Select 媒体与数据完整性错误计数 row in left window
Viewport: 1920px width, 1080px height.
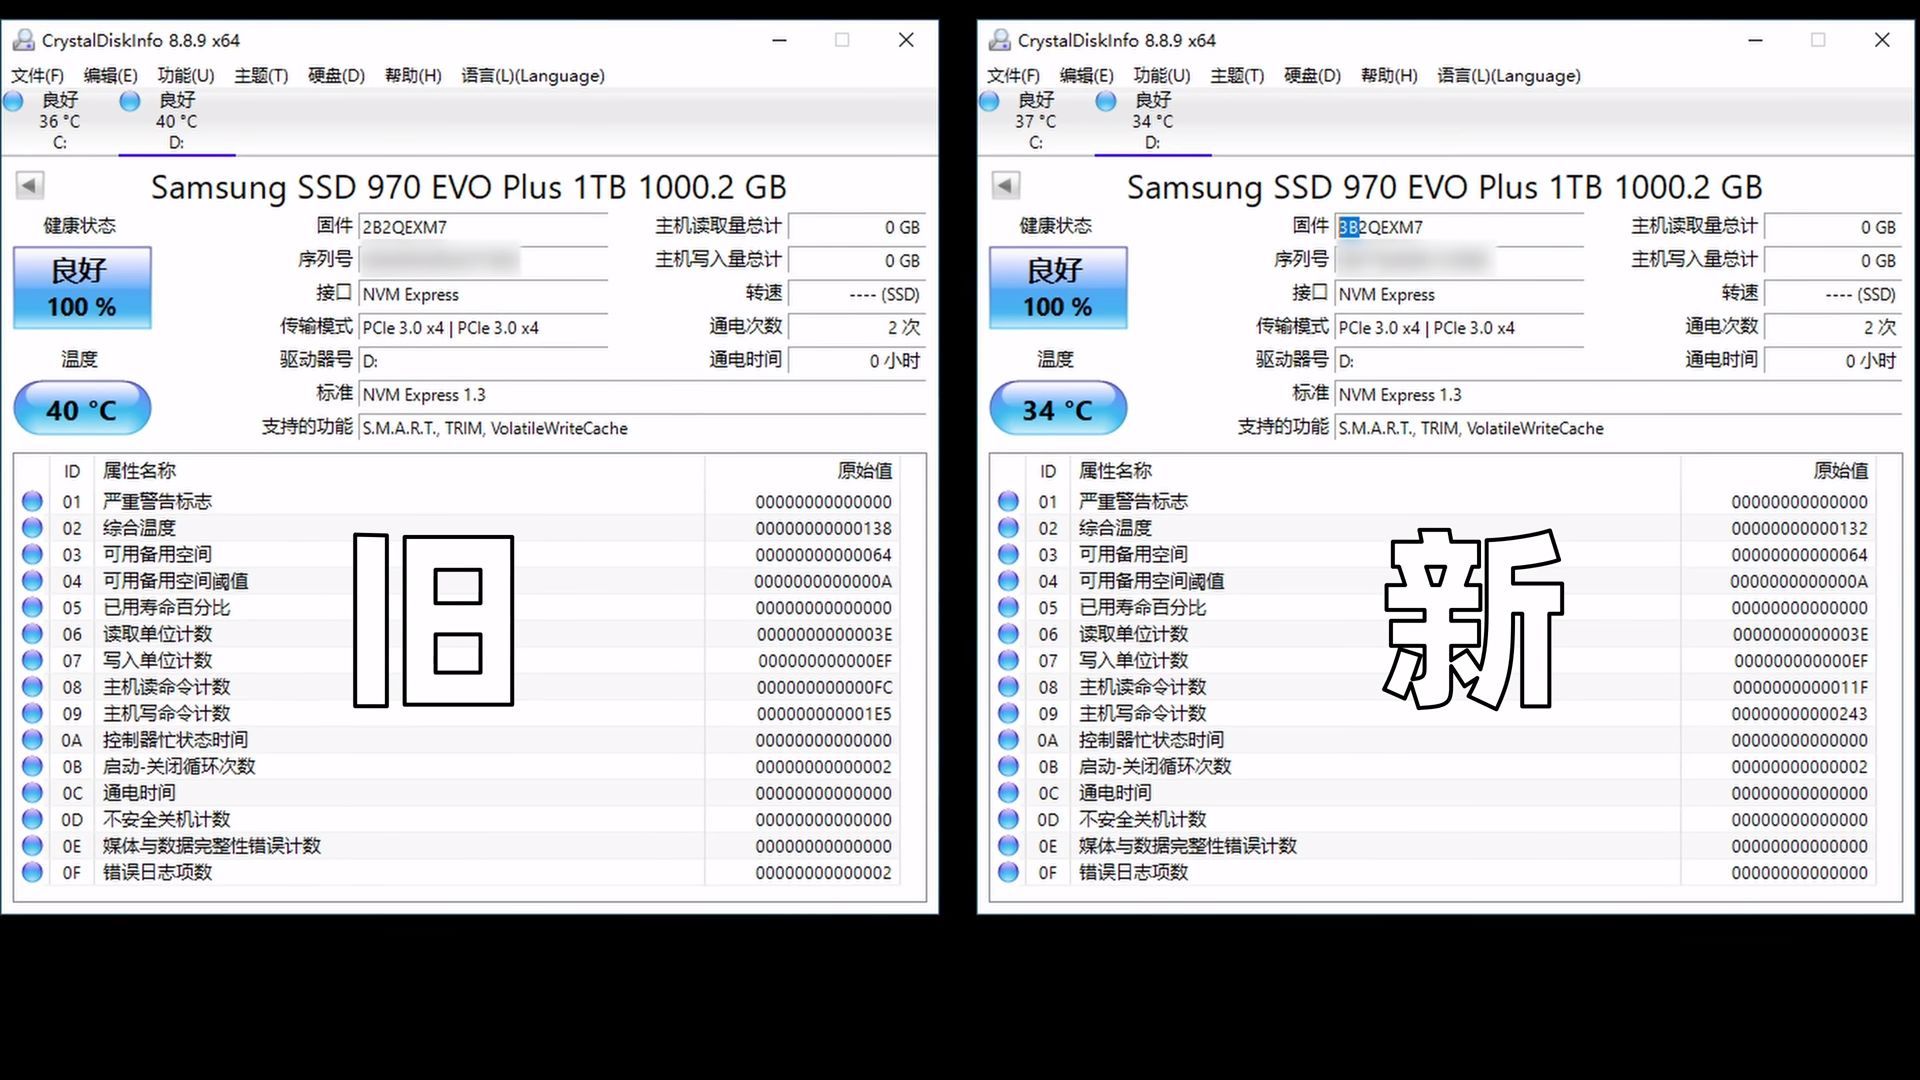click(457, 846)
